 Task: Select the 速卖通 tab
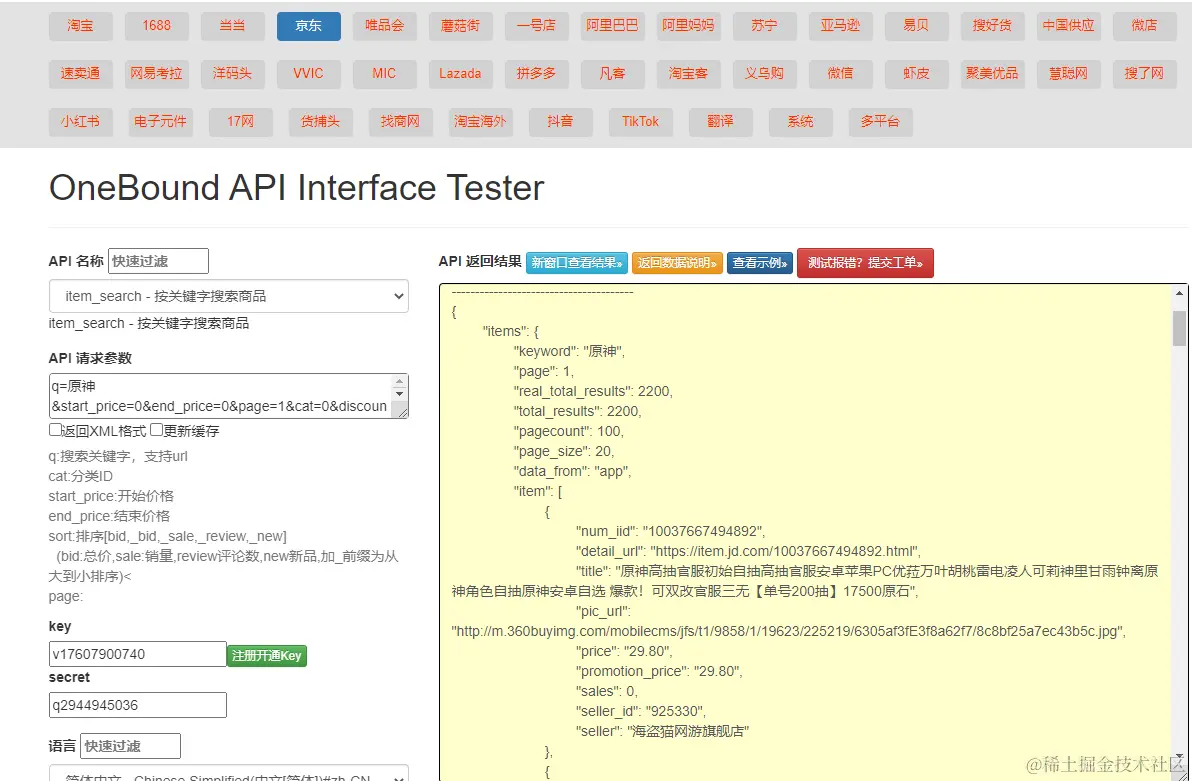click(81, 74)
